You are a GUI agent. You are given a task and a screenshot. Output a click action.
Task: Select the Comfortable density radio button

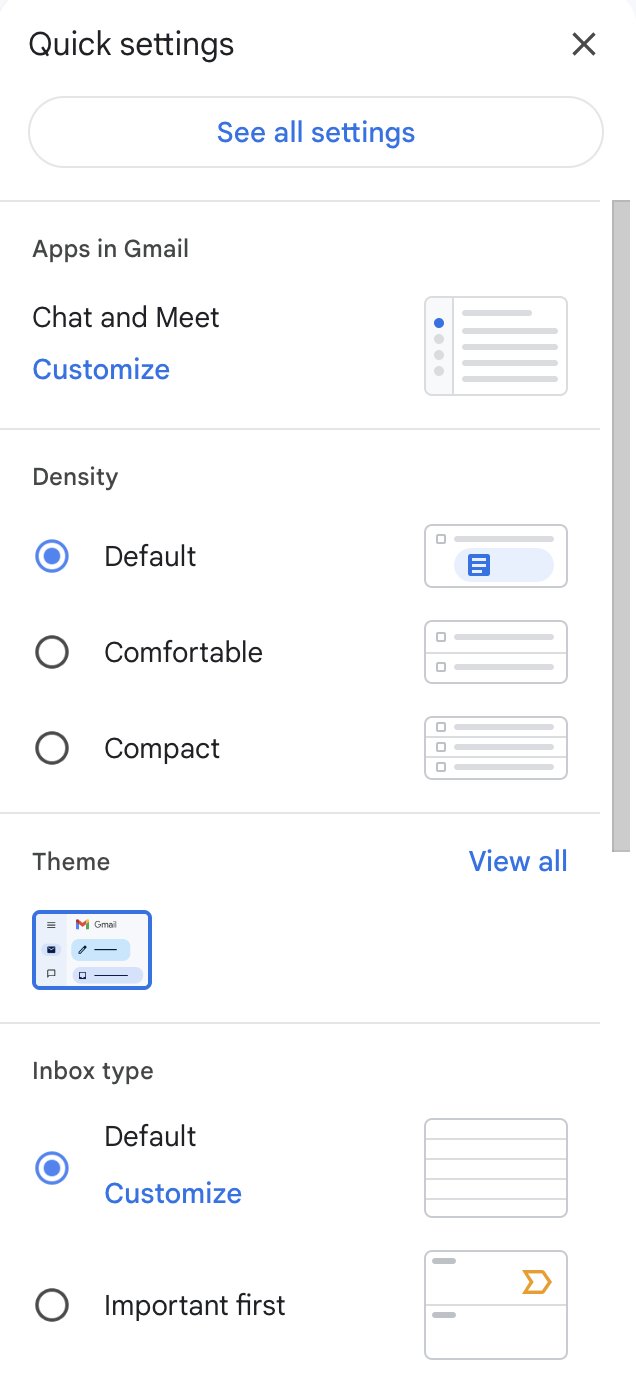pos(52,651)
